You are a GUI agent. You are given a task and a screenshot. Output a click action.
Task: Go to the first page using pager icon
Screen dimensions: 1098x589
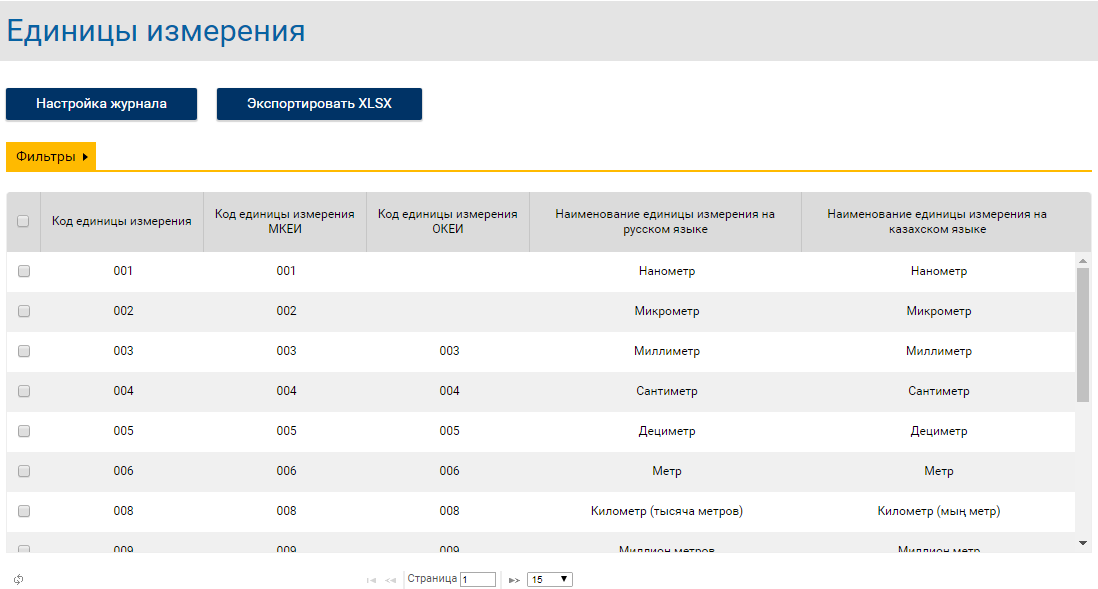coord(371,580)
